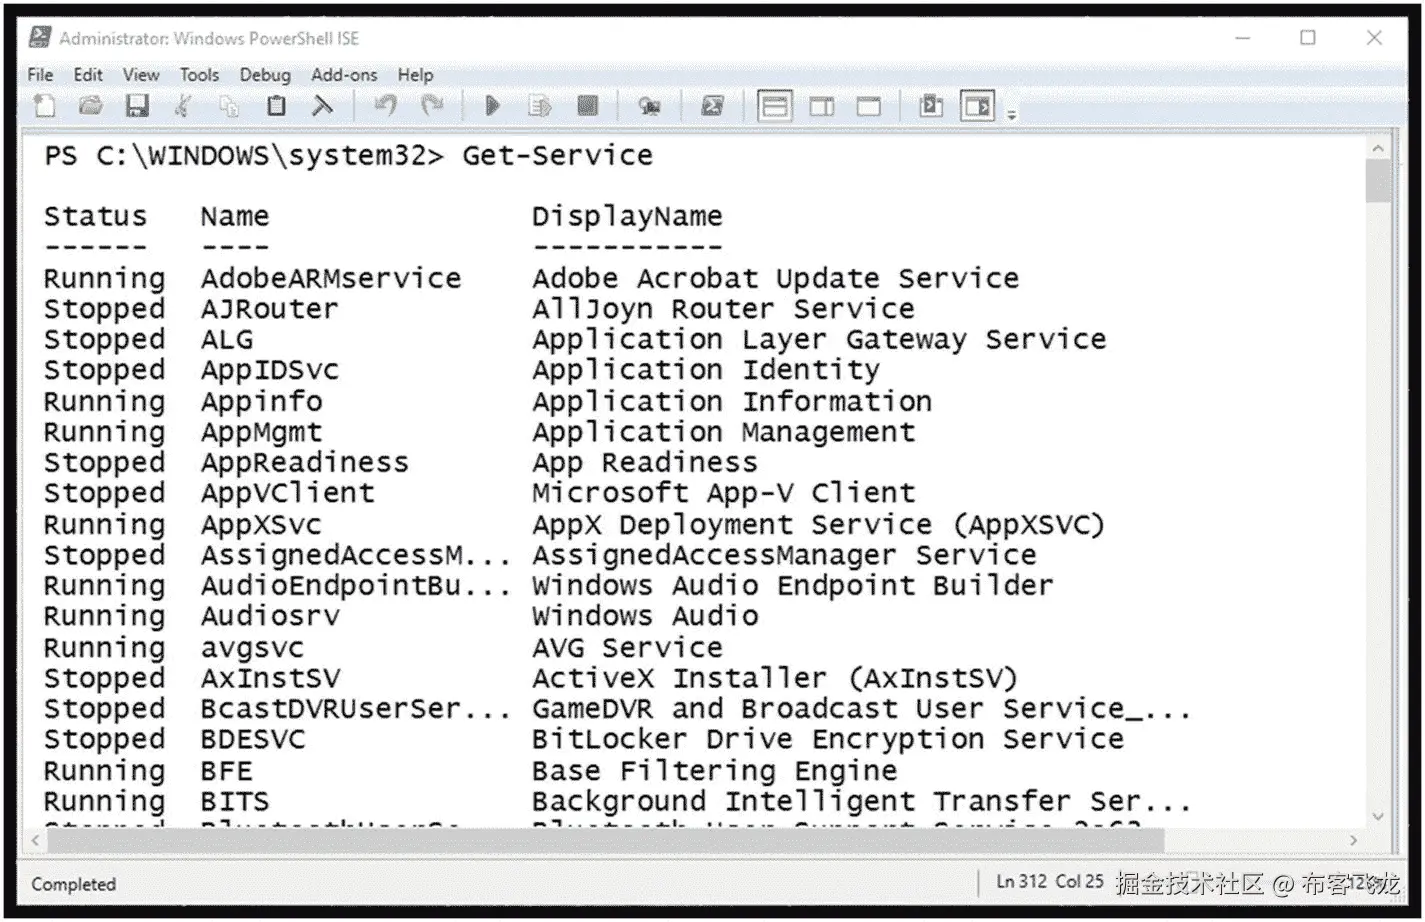
Task: Run selection using the page-play icon
Action: (540, 106)
